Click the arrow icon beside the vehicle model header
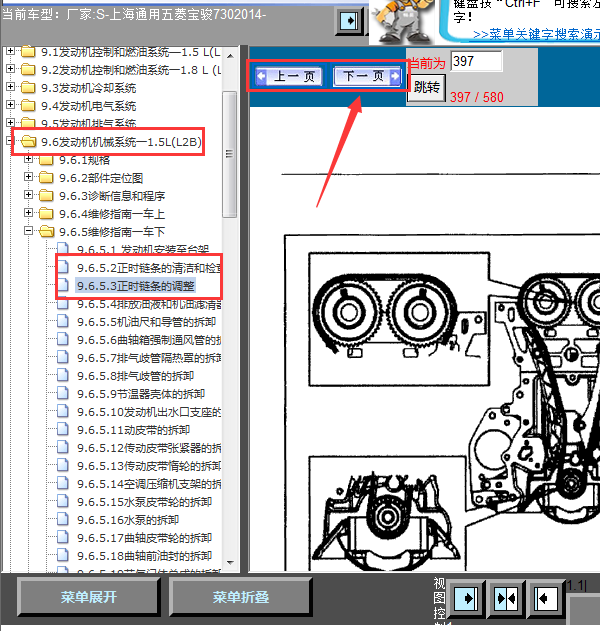 click(349, 21)
